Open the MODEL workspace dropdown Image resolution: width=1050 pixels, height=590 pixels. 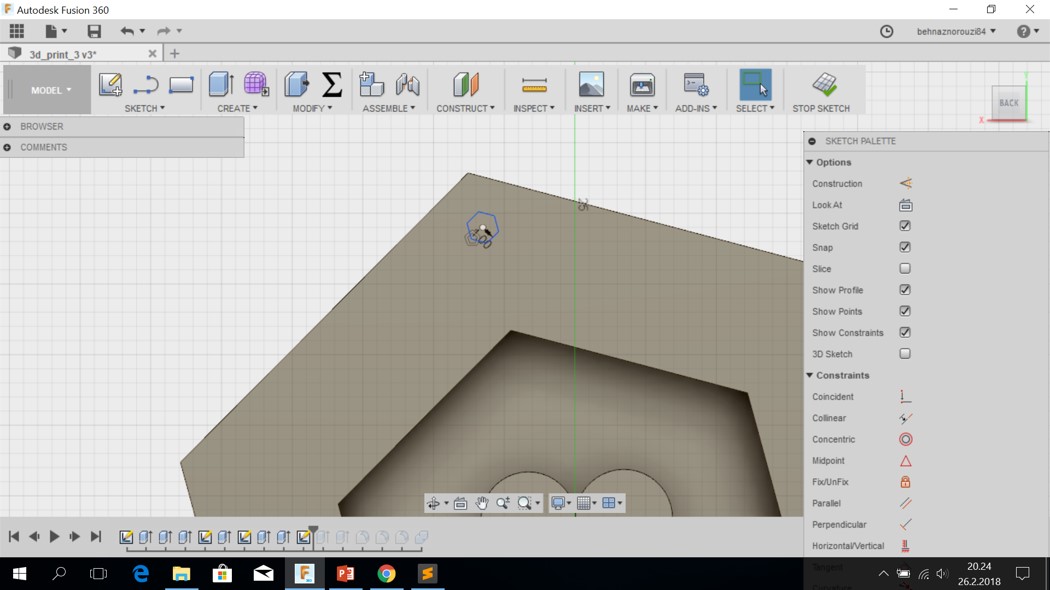pyautogui.click(x=50, y=90)
